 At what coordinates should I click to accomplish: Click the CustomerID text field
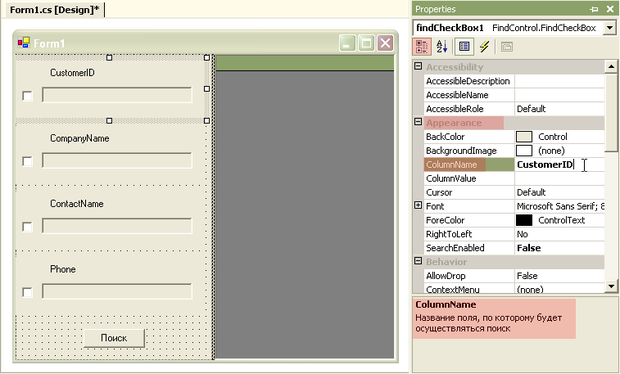pos(117,95)
